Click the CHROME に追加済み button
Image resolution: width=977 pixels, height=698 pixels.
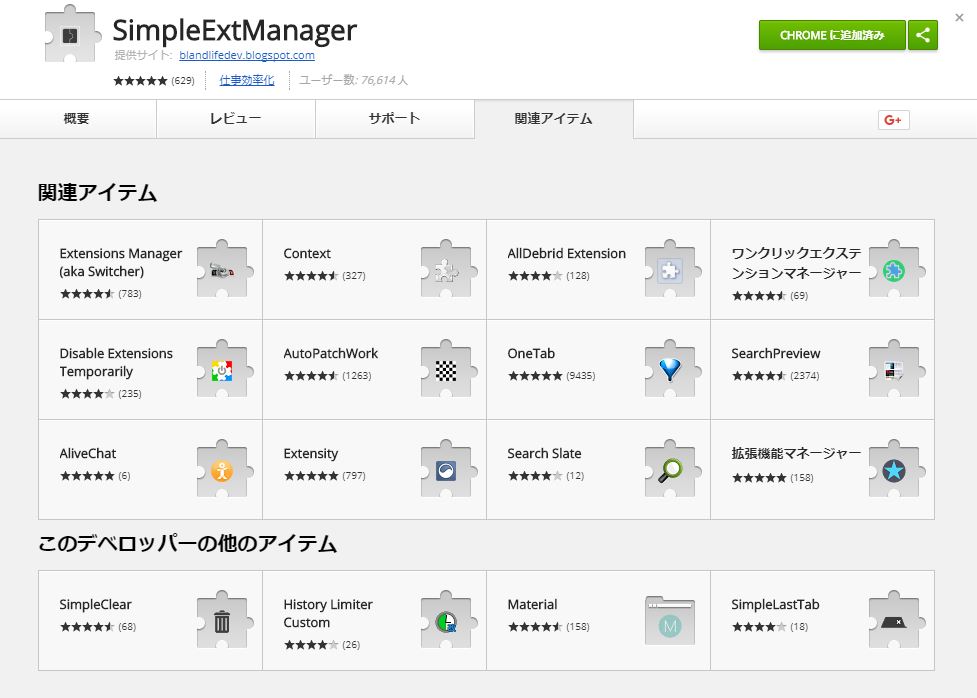(x=832, y=35)
